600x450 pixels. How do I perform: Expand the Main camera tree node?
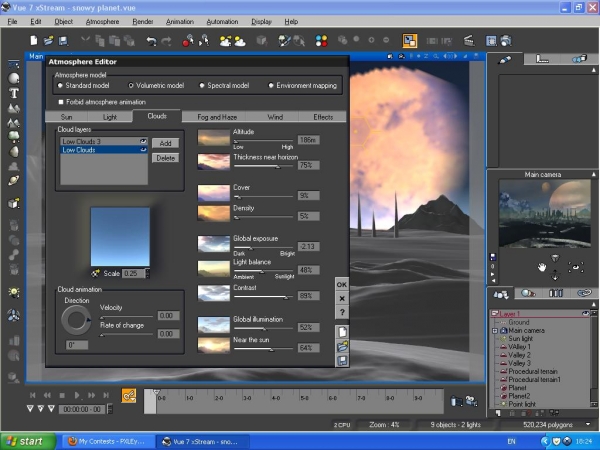[x=495, y=331]
